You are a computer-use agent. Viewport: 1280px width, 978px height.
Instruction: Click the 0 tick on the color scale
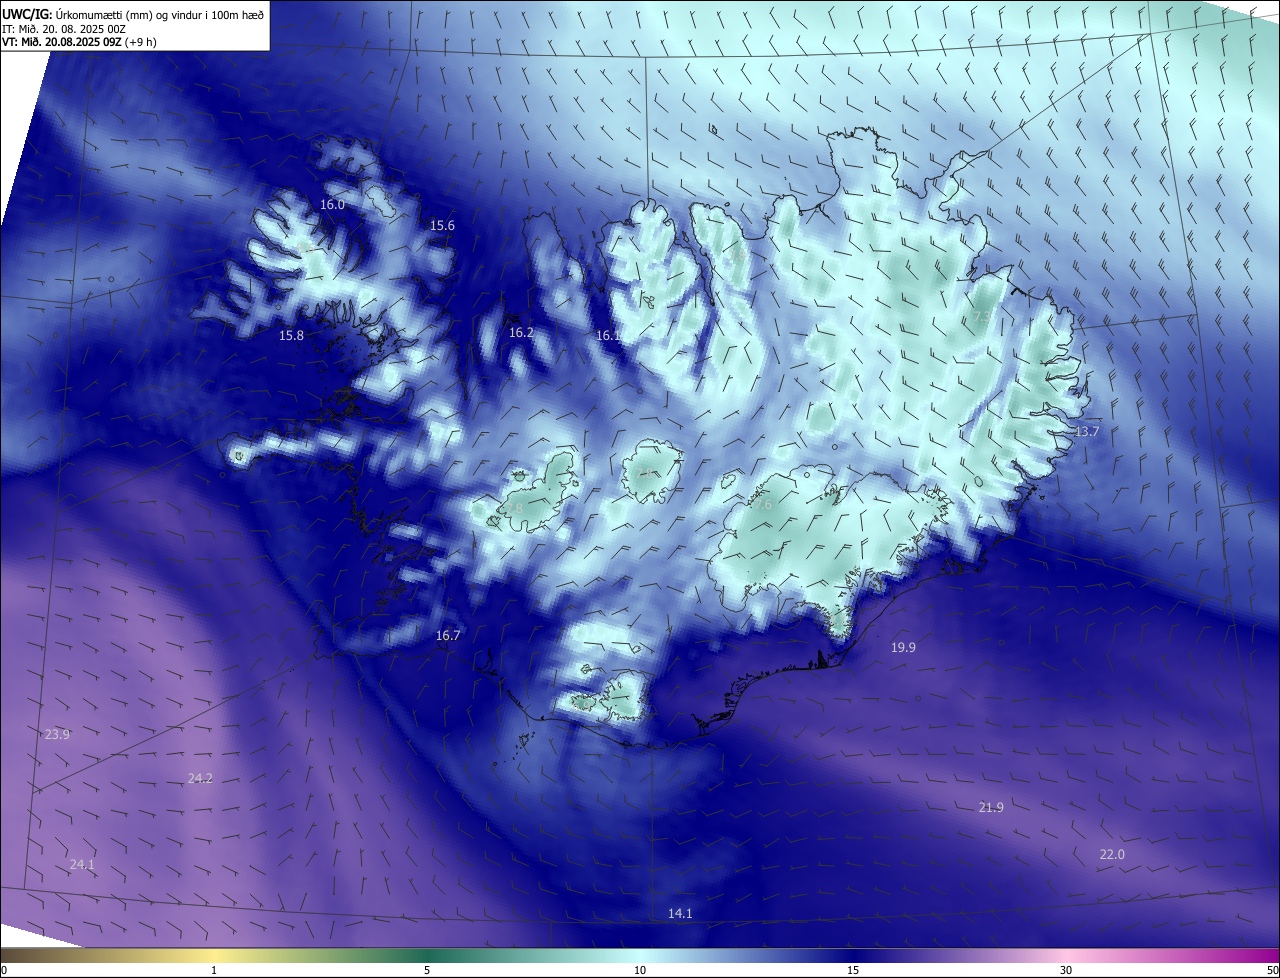click(4, 971)
